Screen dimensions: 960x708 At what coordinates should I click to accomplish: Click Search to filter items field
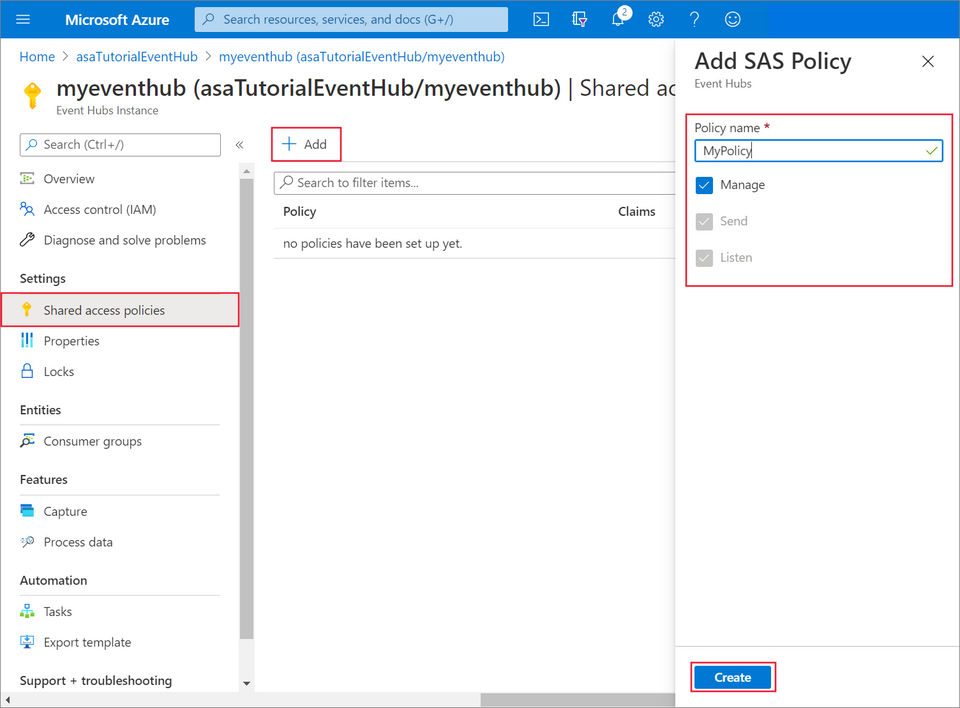point(474,183)
